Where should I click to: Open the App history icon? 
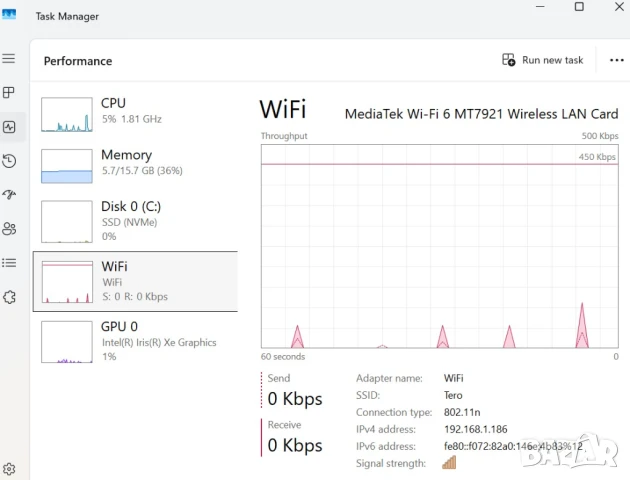9,161
